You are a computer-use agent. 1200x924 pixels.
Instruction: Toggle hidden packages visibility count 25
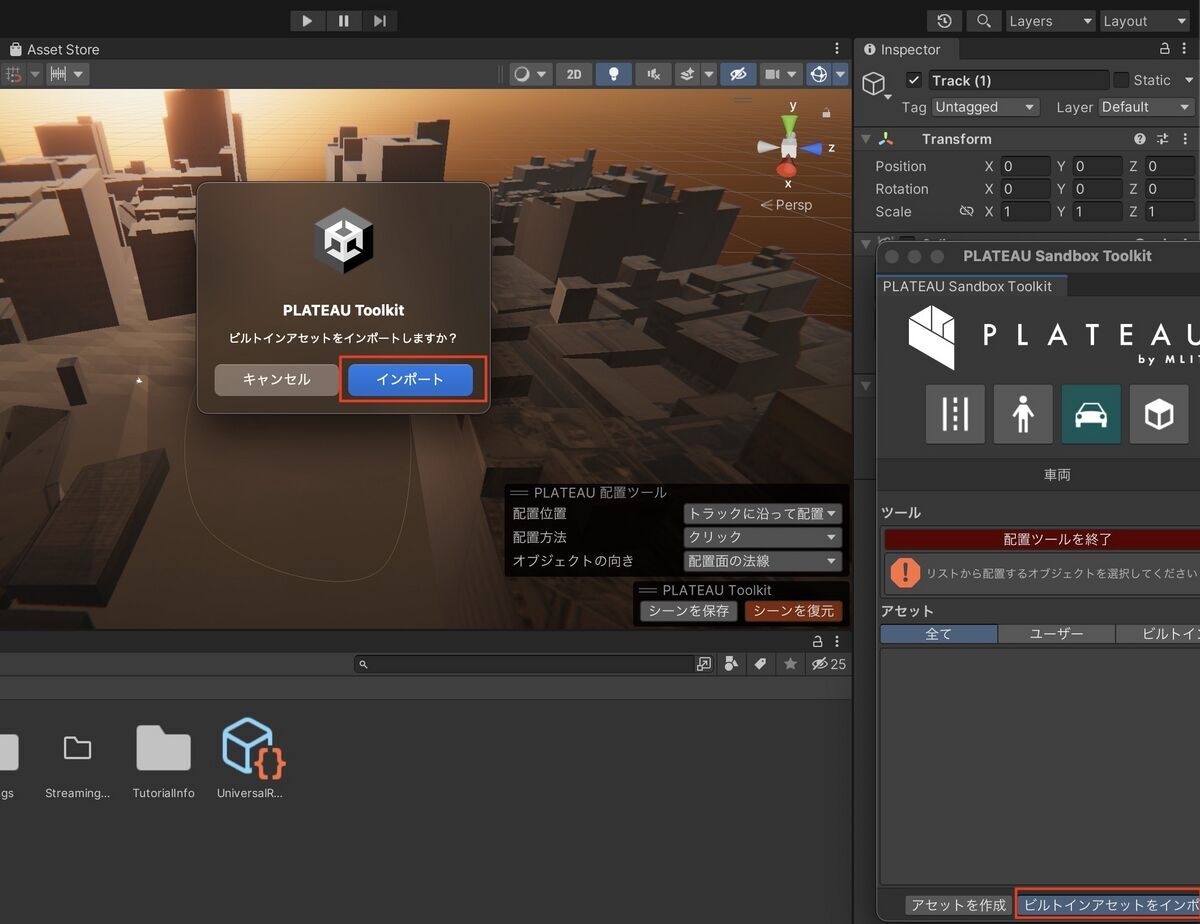(828, 664)
